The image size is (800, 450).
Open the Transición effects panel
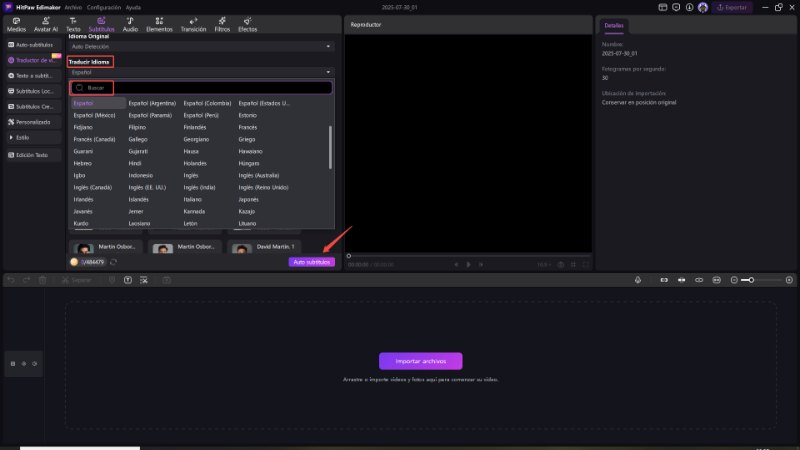point(193,25)
